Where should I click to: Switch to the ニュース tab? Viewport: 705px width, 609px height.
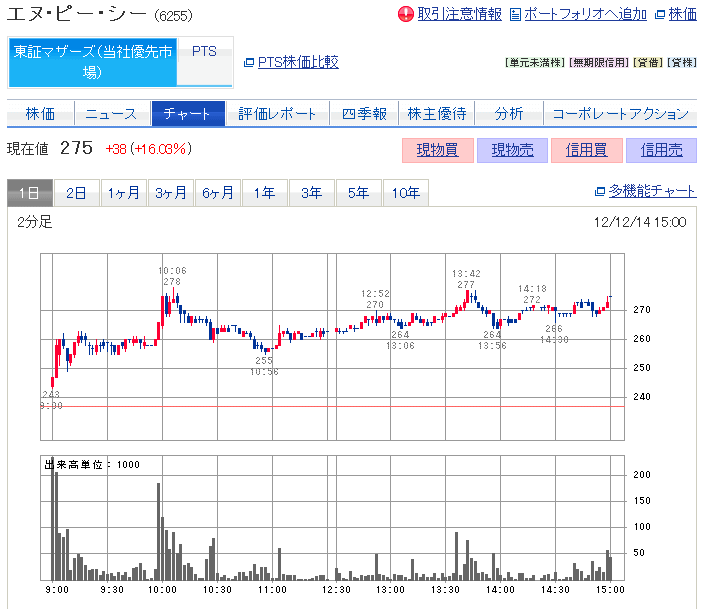coord(111,114)
